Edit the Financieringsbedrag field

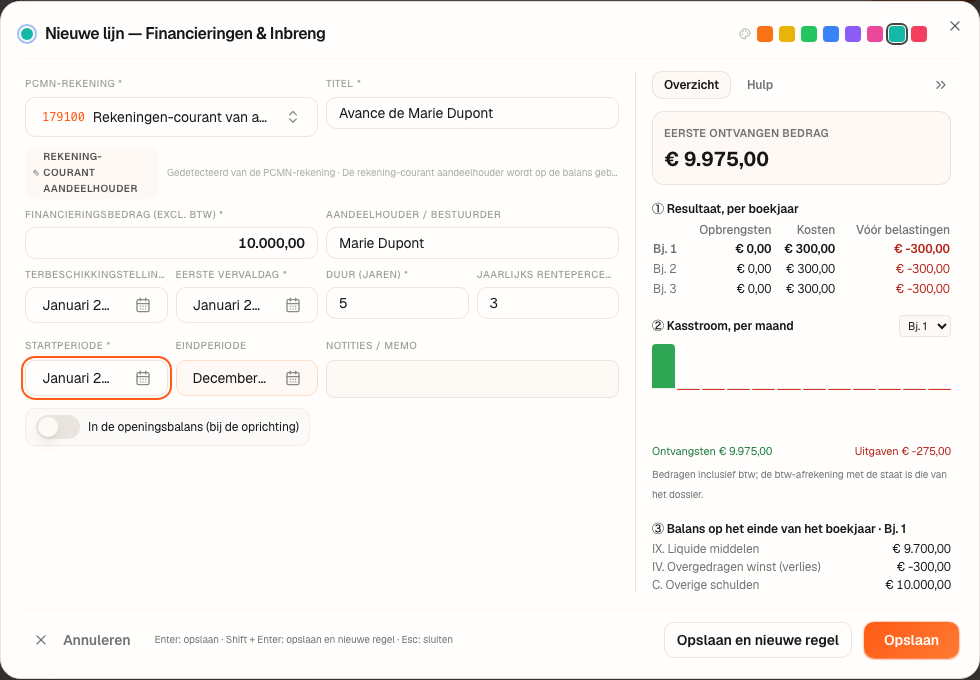171,243
